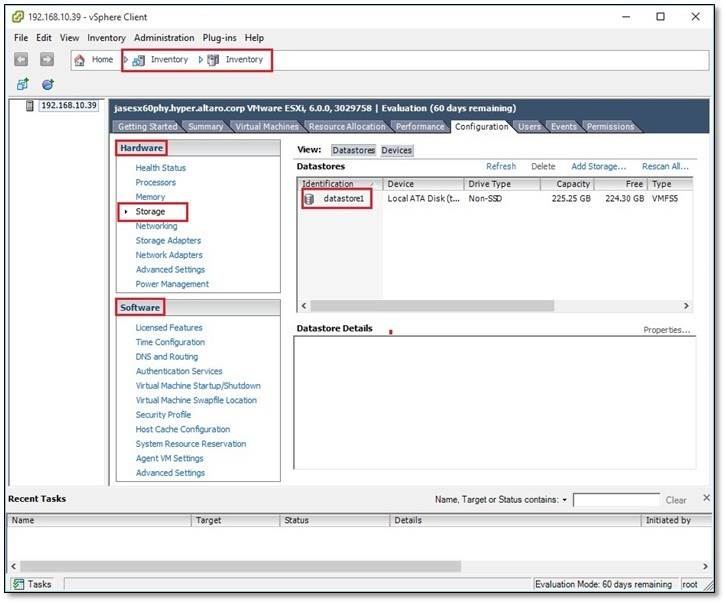Click the globe toolbar icon with plus sign
Screen dimensions: 726x604
click(x=48, y=84)
